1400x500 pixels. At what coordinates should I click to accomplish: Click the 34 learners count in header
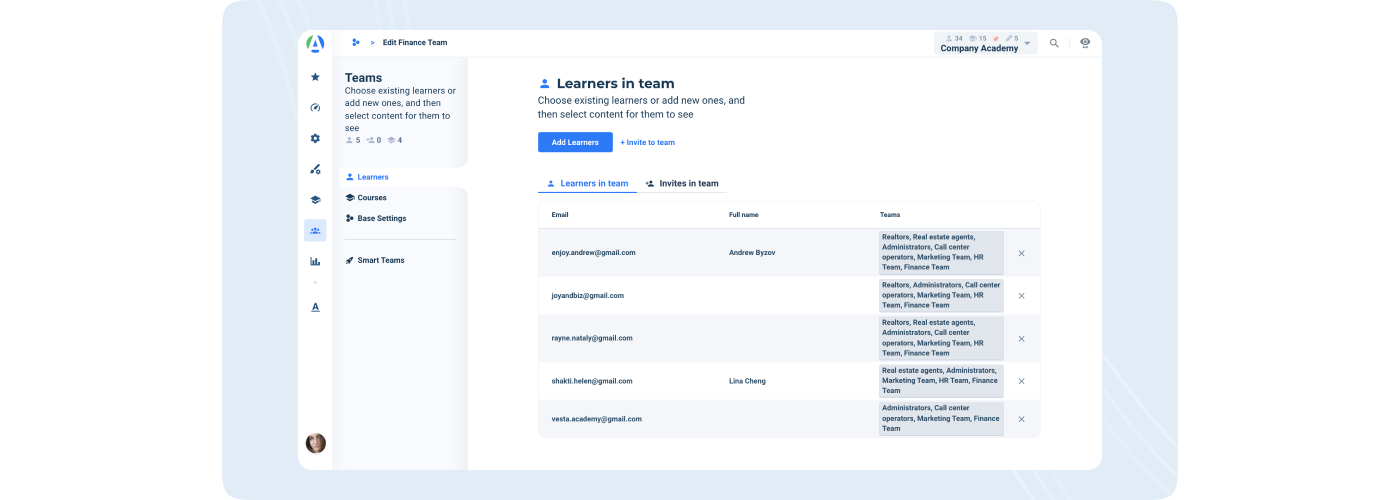point(954,38)
